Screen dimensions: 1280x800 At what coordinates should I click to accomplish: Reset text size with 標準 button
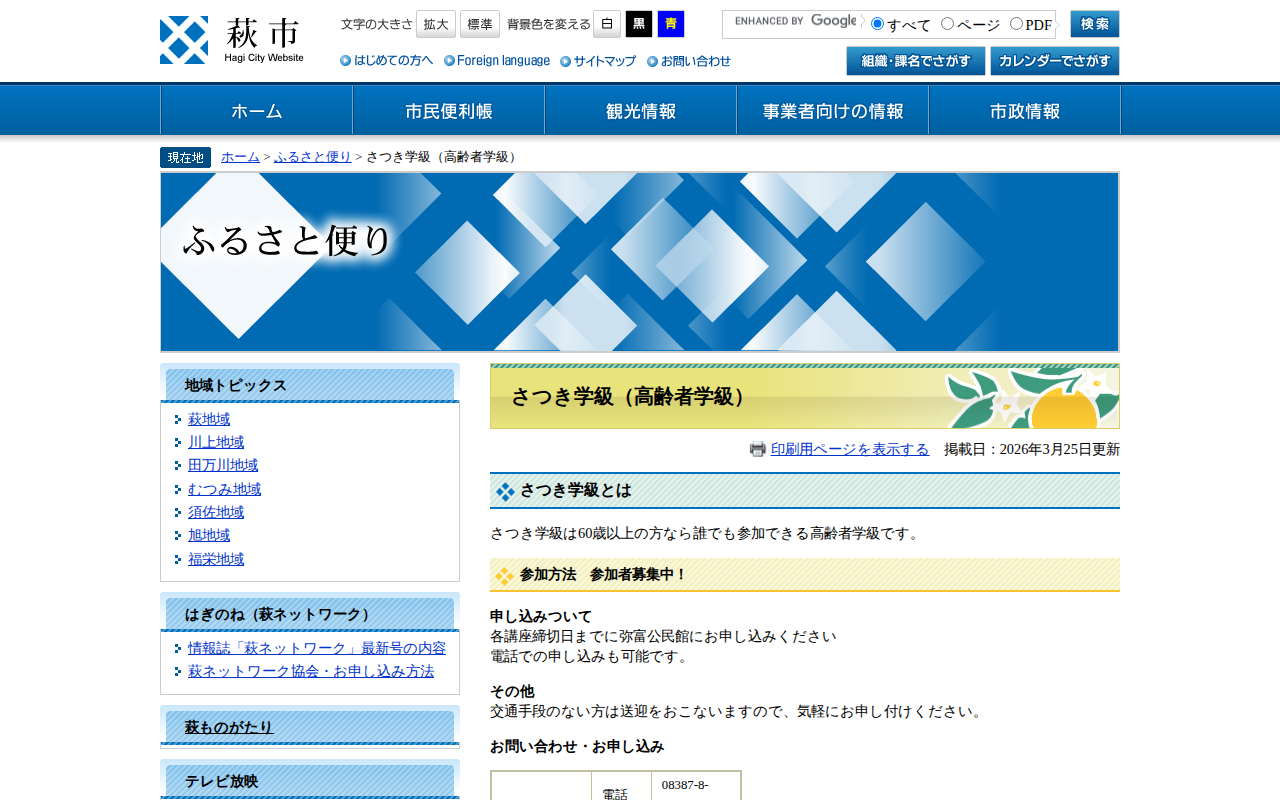[480, 24]
